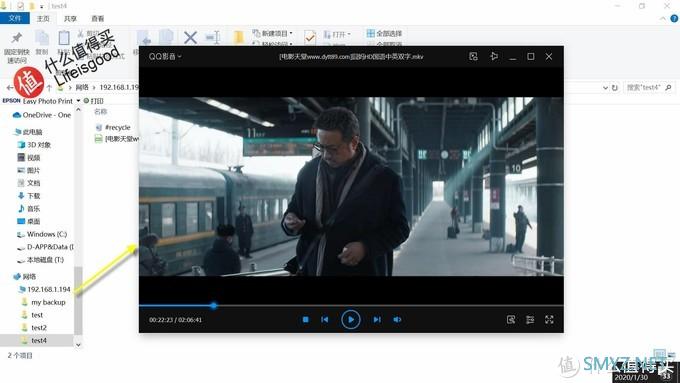Select the [电影天堂 mkv file in list
This screenshot has width=680, height=383.
point(117,139)
